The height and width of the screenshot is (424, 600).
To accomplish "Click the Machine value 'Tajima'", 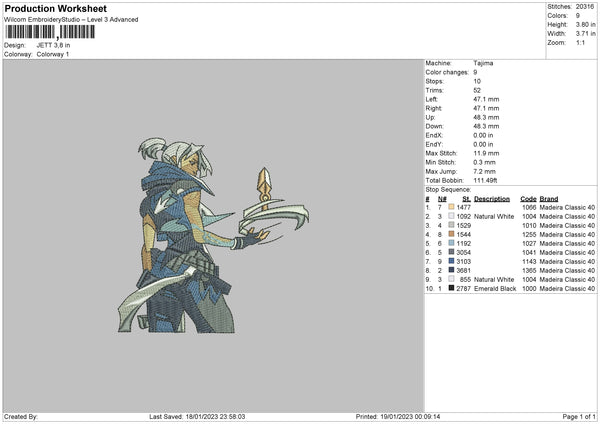I will click(483, 63).
